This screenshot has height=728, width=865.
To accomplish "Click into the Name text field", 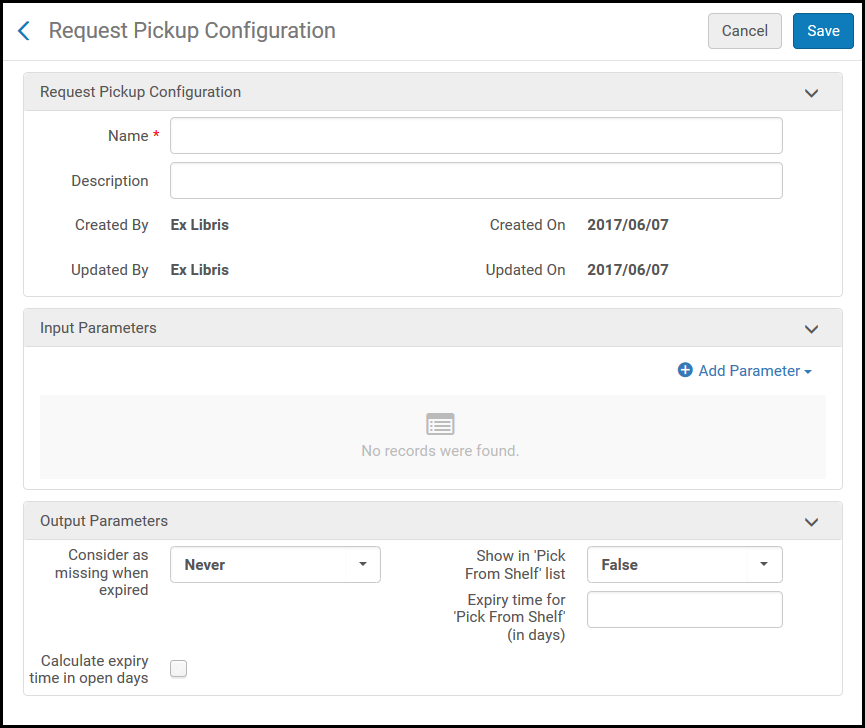I will coord(476,136).
